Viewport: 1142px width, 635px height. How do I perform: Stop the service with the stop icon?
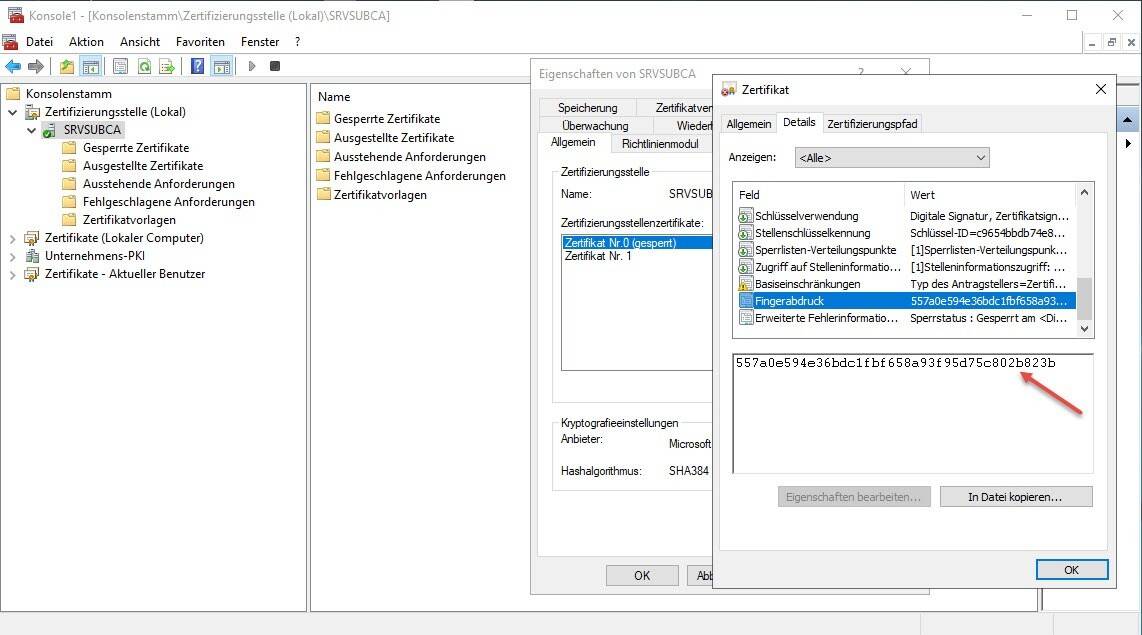[275, 66]
